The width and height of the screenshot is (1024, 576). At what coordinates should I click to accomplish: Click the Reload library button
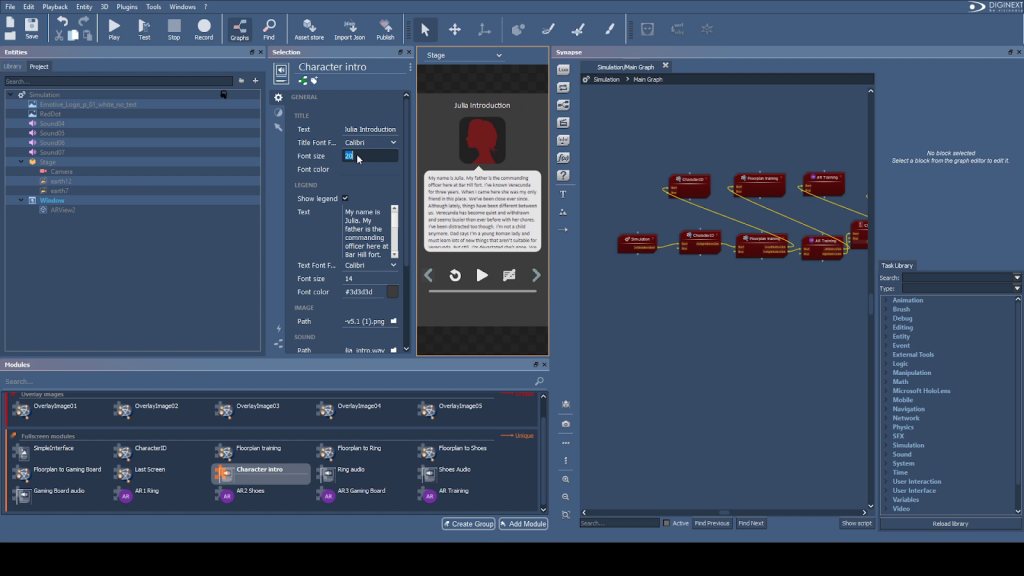coord(949,524)
